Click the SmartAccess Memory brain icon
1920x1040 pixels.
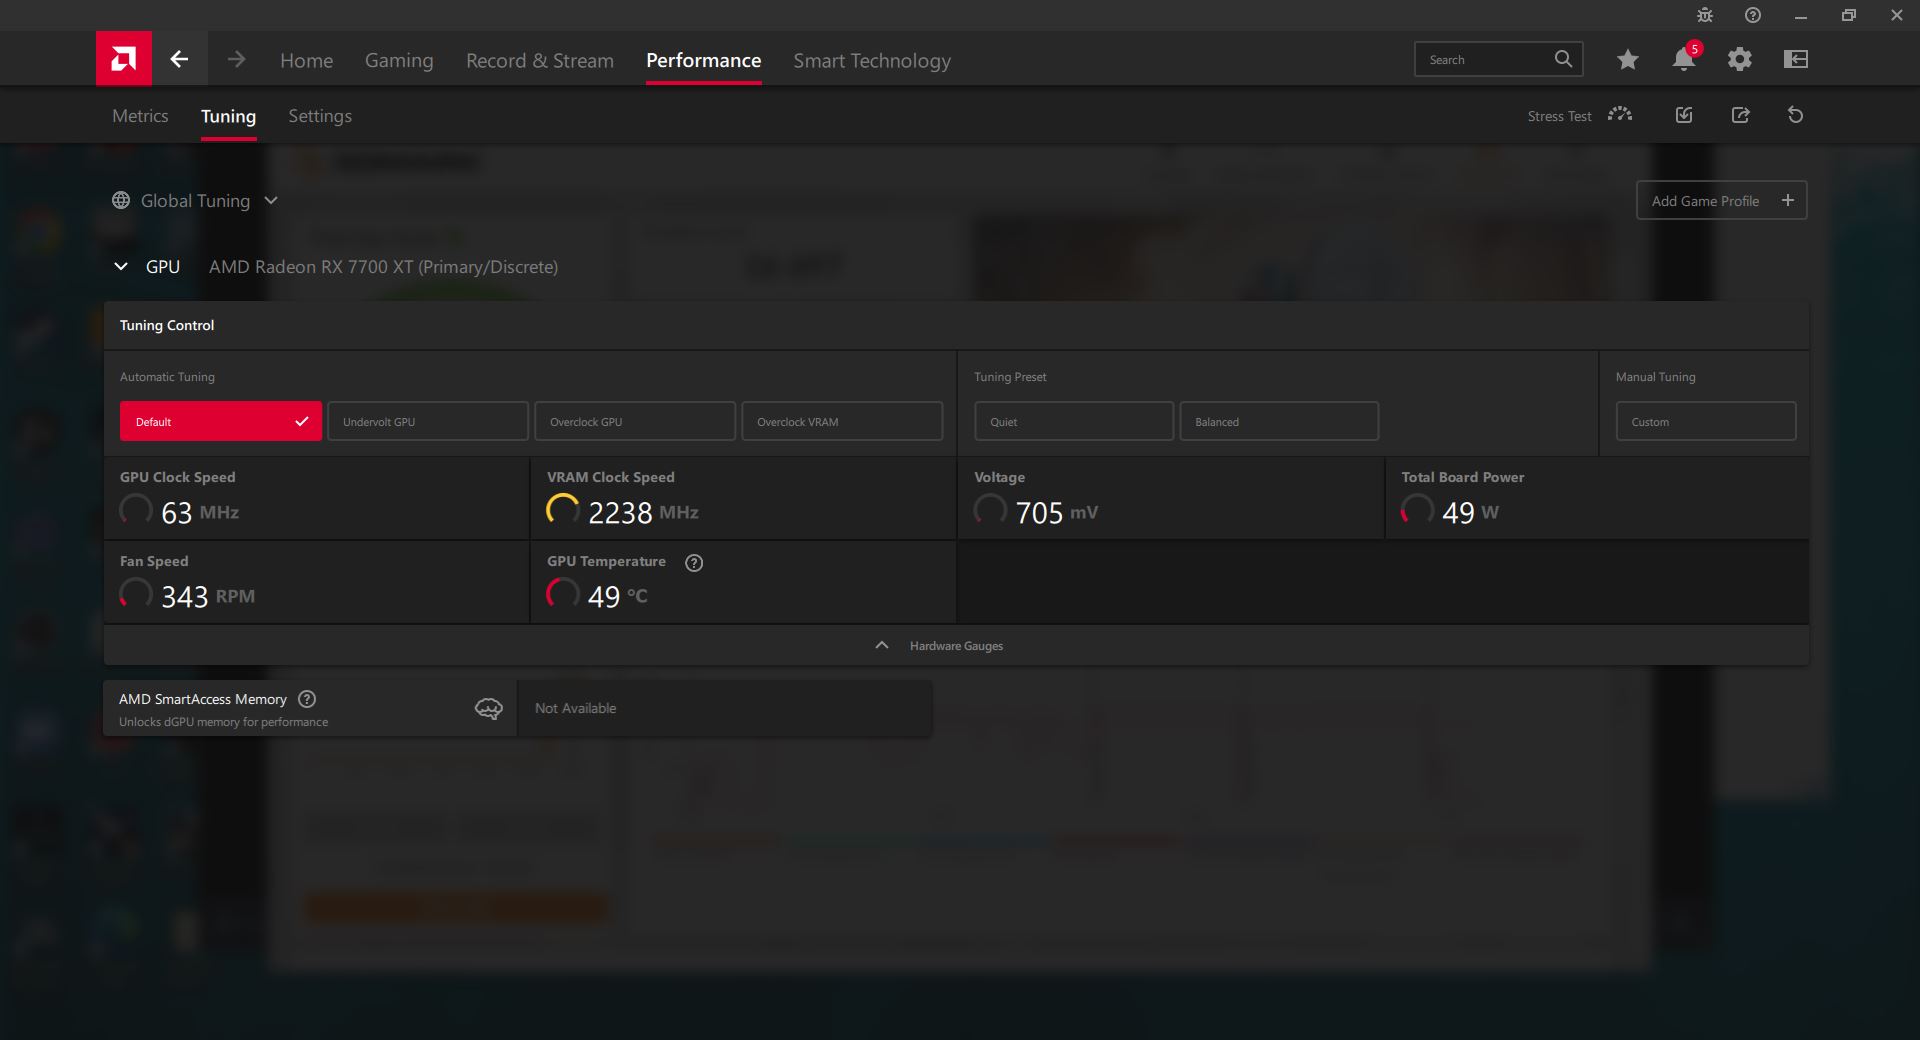point(488,709)
